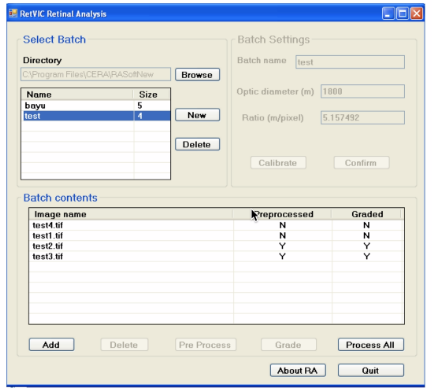
Task: Quit the application with Quit button
Action: point(371,370)
